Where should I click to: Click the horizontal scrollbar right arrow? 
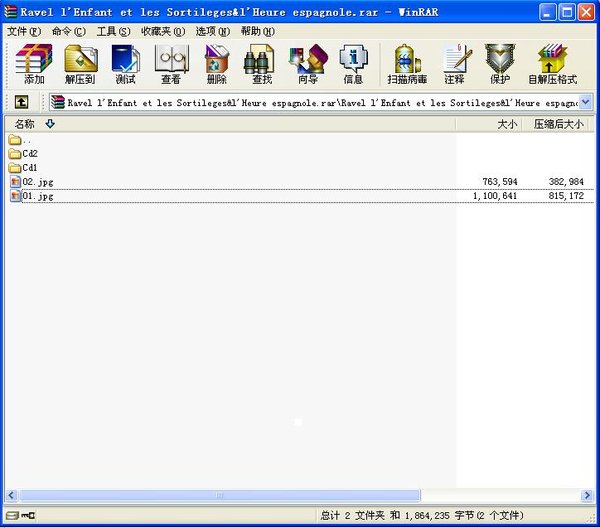click(x=587, y=495)
